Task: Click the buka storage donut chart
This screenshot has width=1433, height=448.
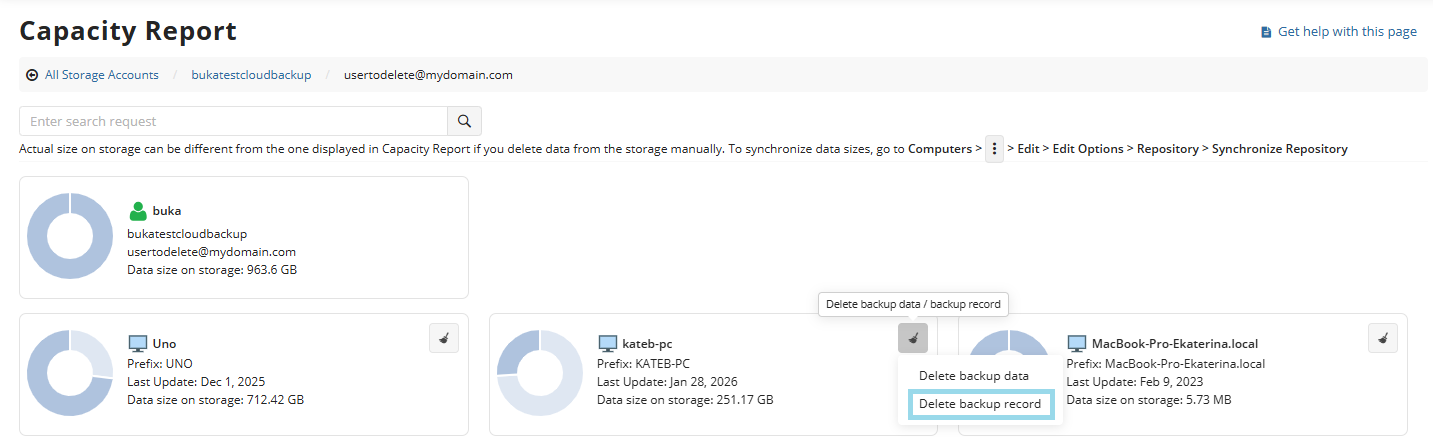Action: pyautogui.click(x=70, y=237)
